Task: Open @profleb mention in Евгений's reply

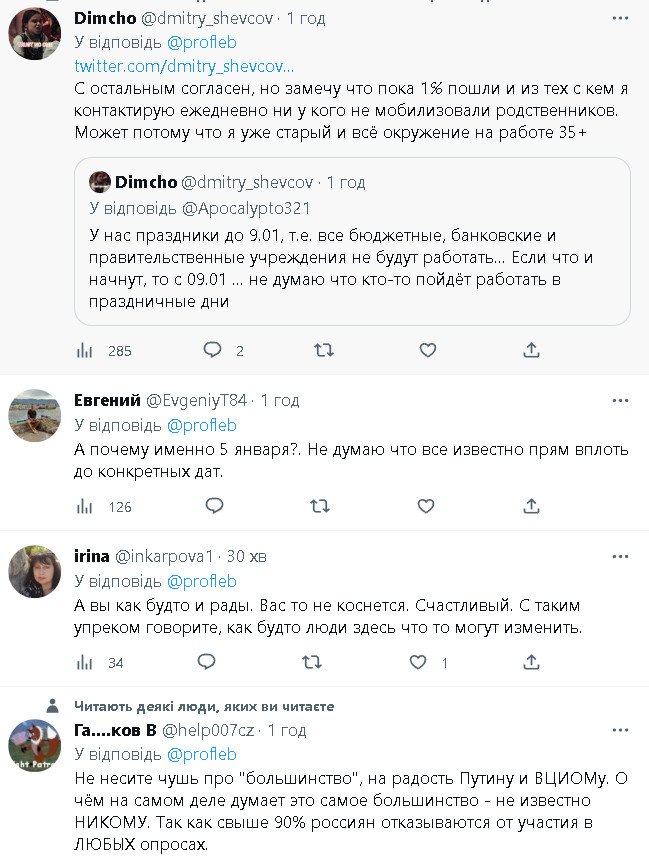Action: (201, 425)
